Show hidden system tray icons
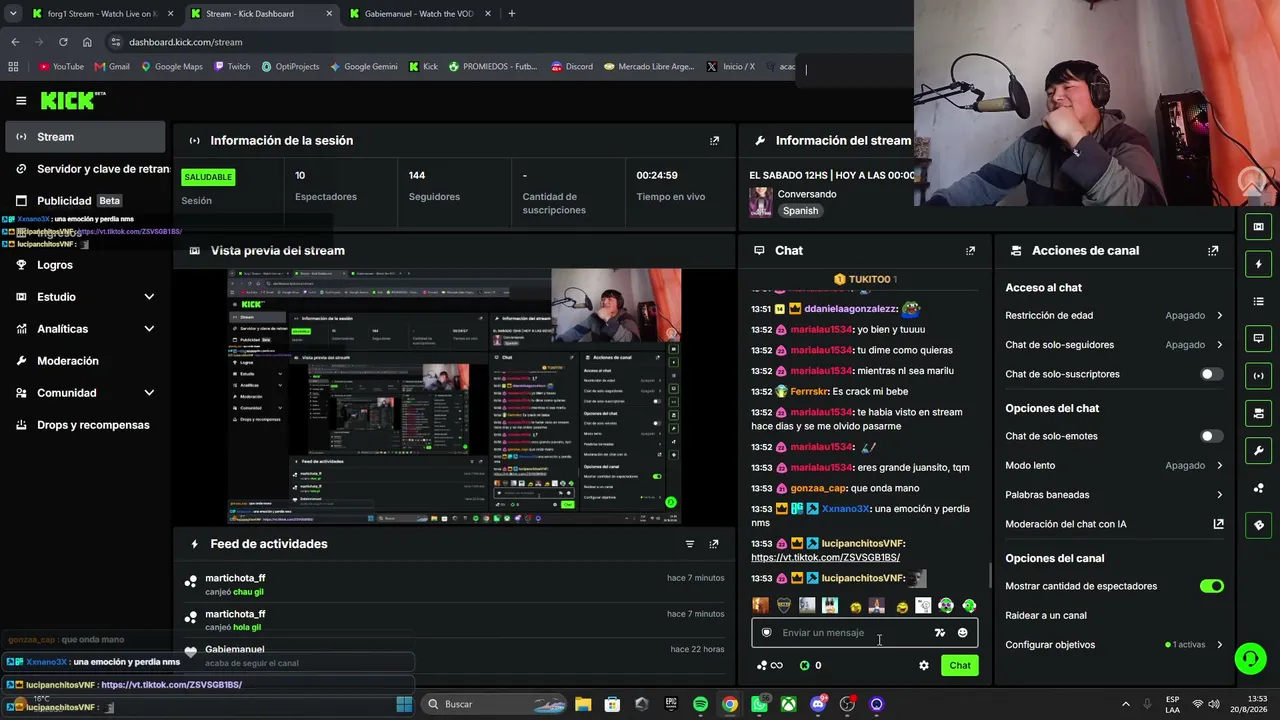The height and width of the screenshot is (720, 1280). point(1125,704)
